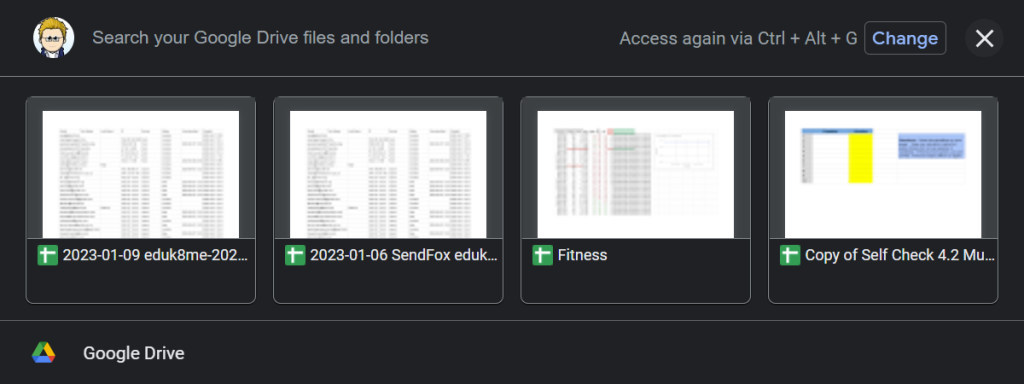This screenshot has width=1024, height=384.
Task: Click the Access again via Ctrl + Alt + G text
Action: [x=738, y=39]
